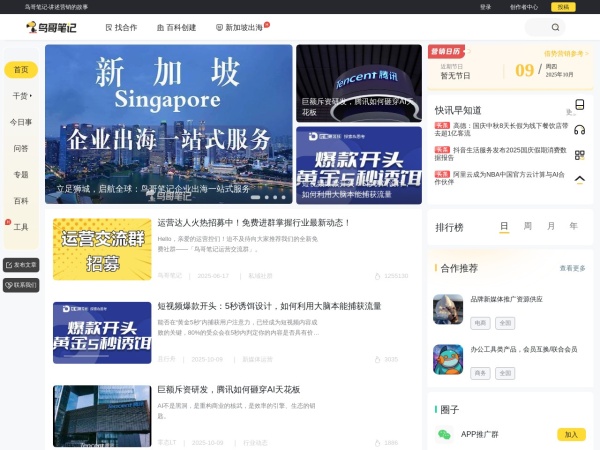600x450 pixels.
Task: Click the headset customer service icon
Action: click(x=579, y=130)
